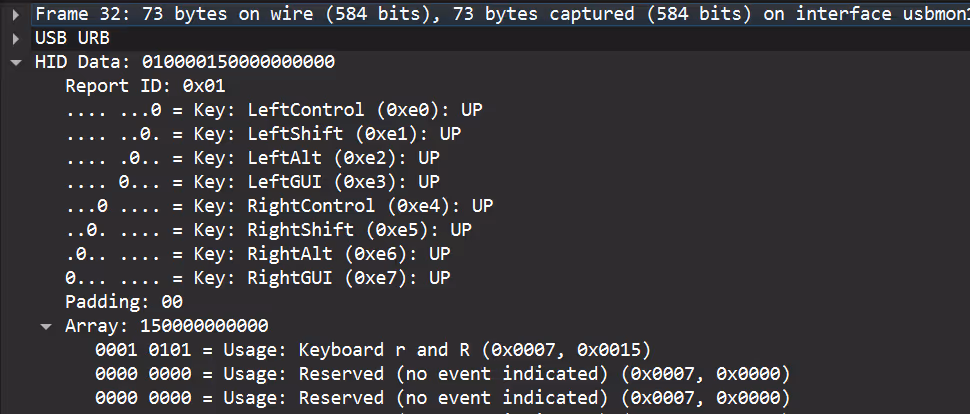Viewport: 970px width, 414px height.
Task: Select the RightControl (0xe4) key row
Action: (279, 205)
